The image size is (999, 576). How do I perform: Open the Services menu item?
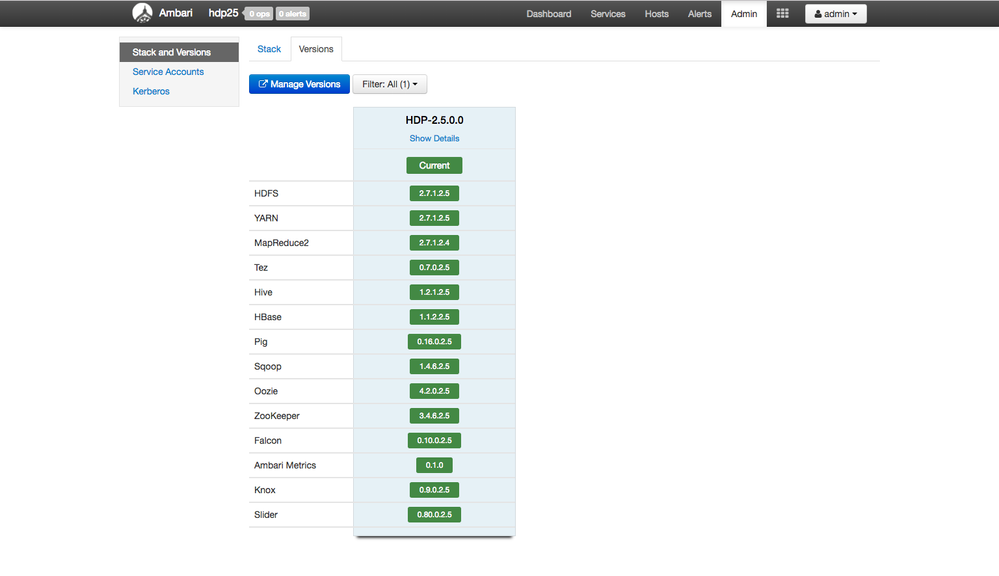tap(608, 14)
